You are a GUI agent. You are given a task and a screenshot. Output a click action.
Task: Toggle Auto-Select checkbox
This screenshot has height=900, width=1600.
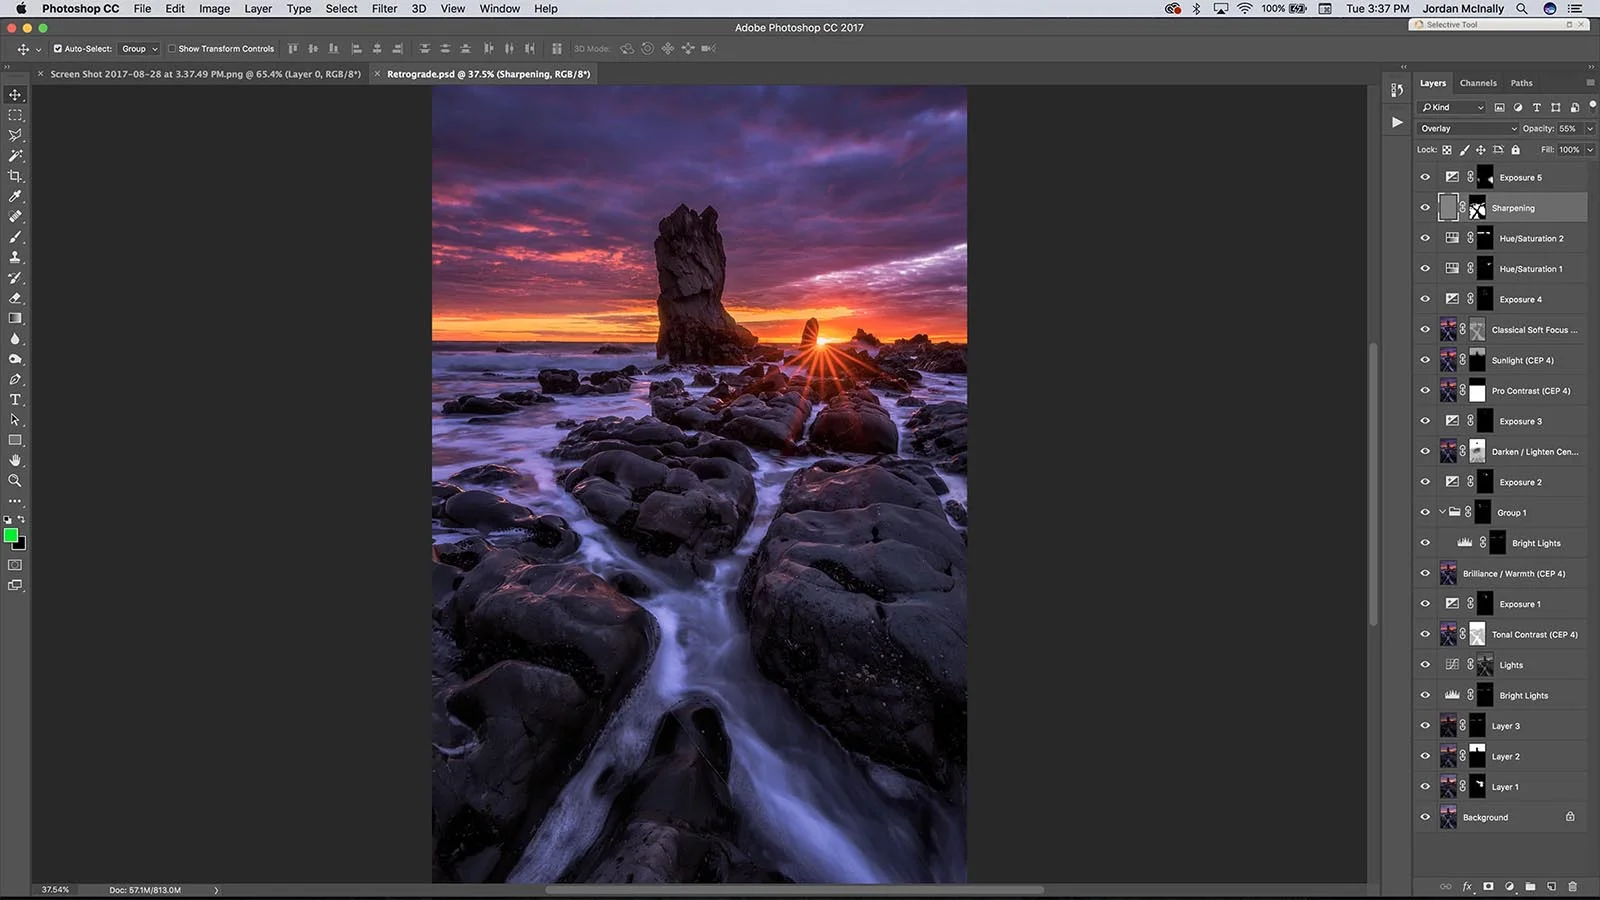(x=58, y=48)
